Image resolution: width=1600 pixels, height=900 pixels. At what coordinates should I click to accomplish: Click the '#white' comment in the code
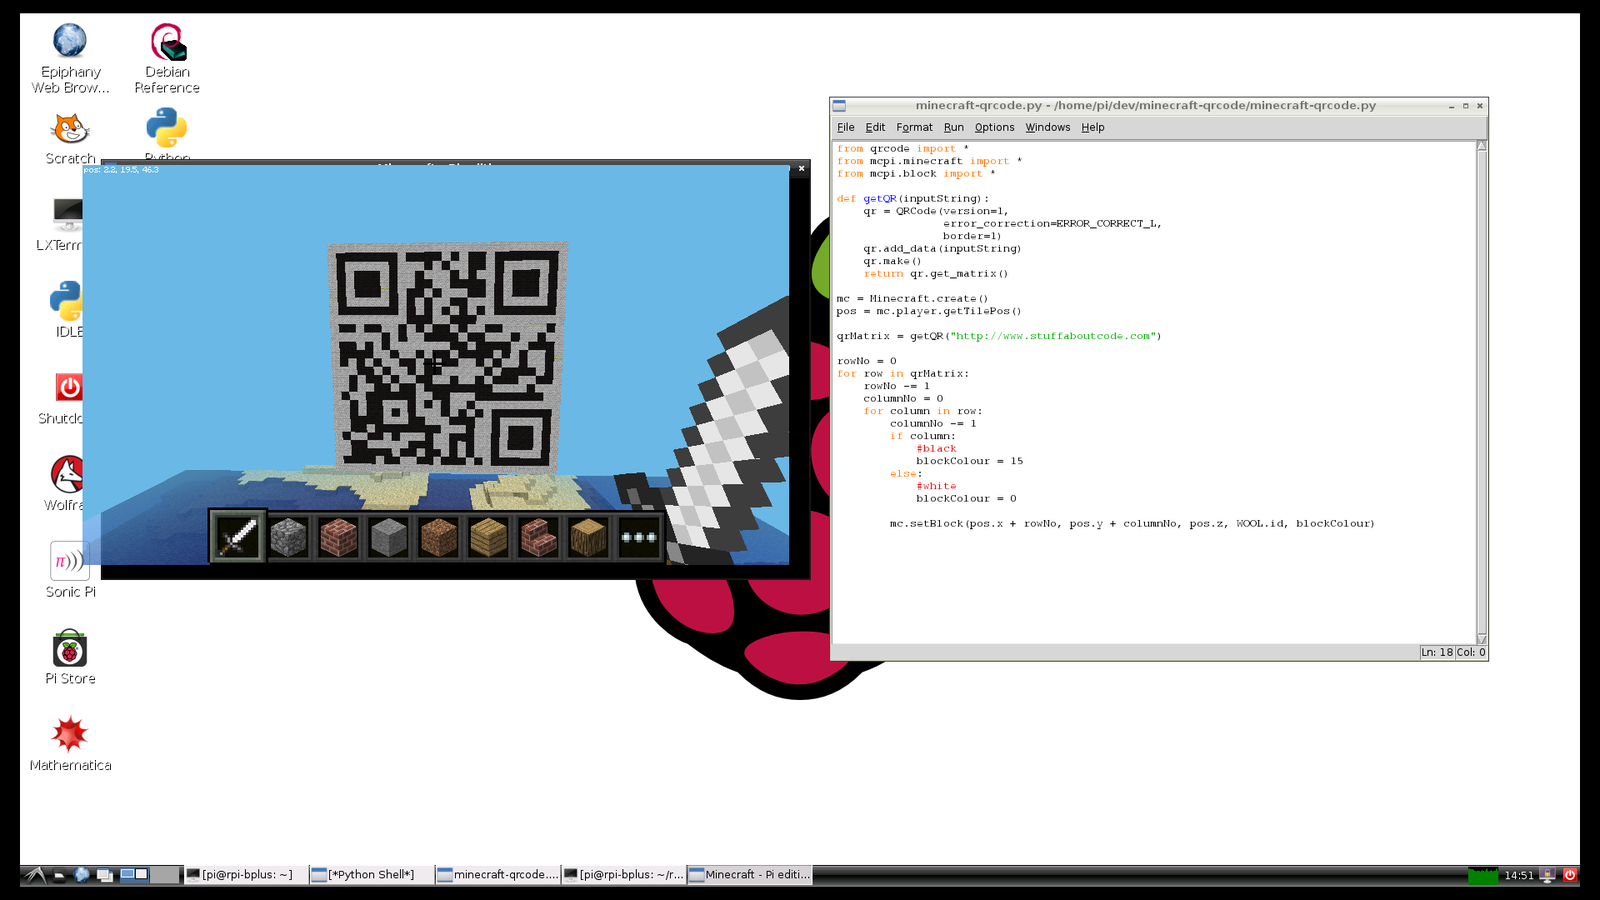pyautogui.click(x=936, y=486)
